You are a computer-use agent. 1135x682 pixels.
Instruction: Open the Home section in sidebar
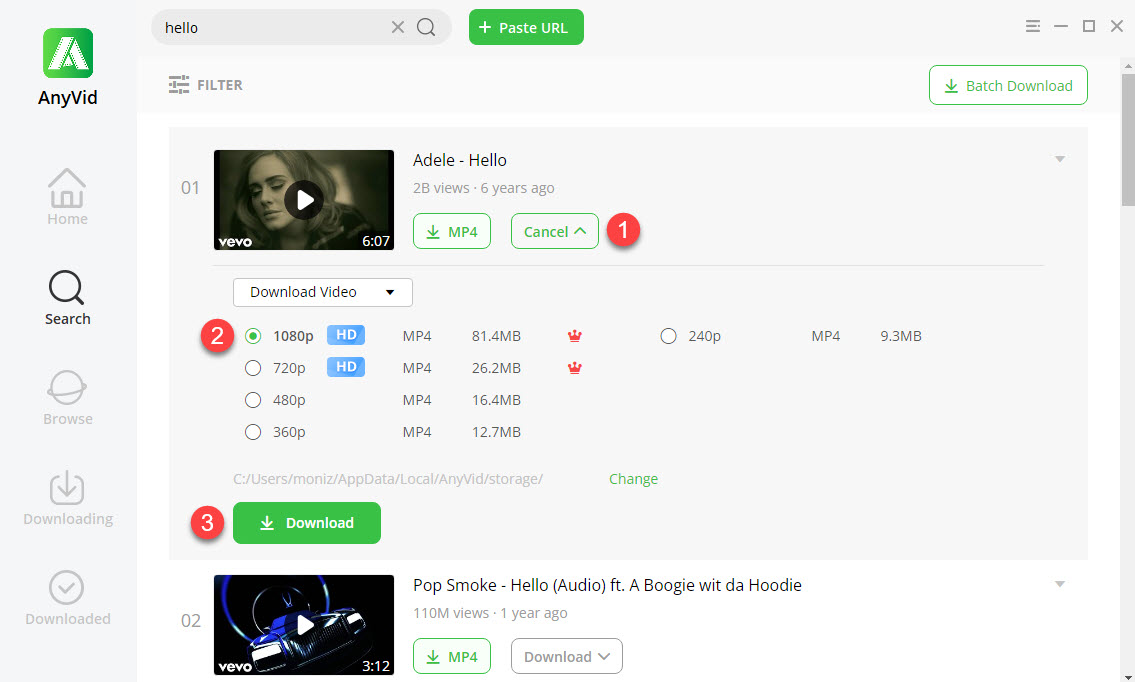(x=67, y=197)
